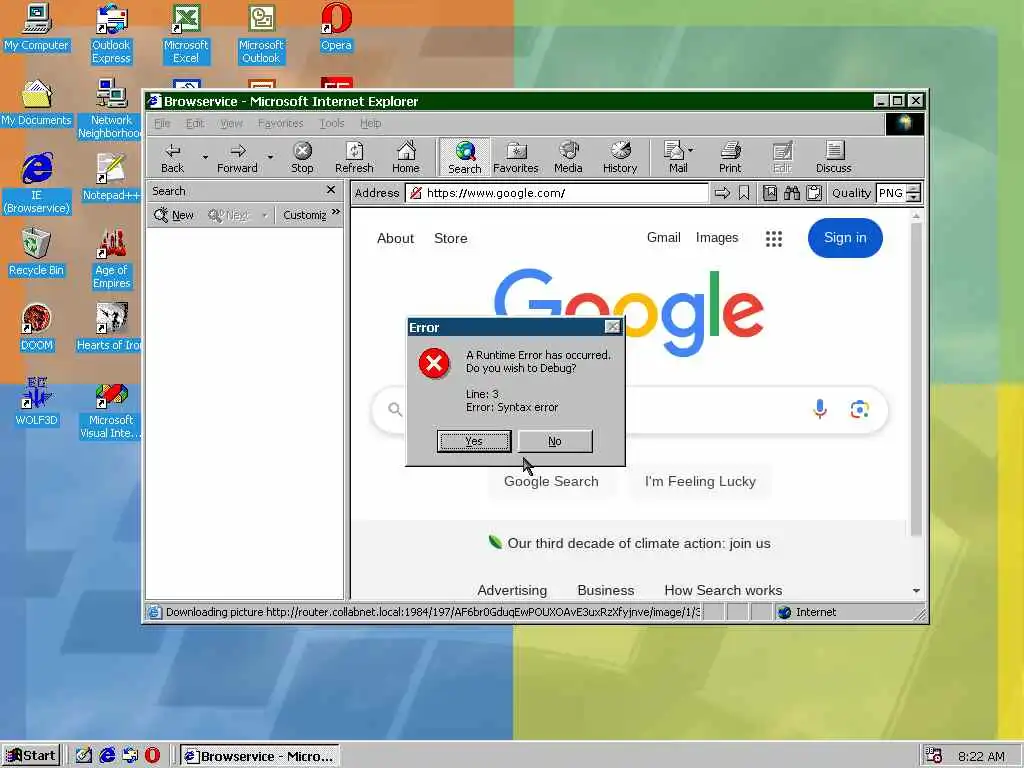Image resolution: width=1024 pixels, height=768 pixels.
Task: Click I'm Feeling Lucky button
Action: click(x=700, y=481)
